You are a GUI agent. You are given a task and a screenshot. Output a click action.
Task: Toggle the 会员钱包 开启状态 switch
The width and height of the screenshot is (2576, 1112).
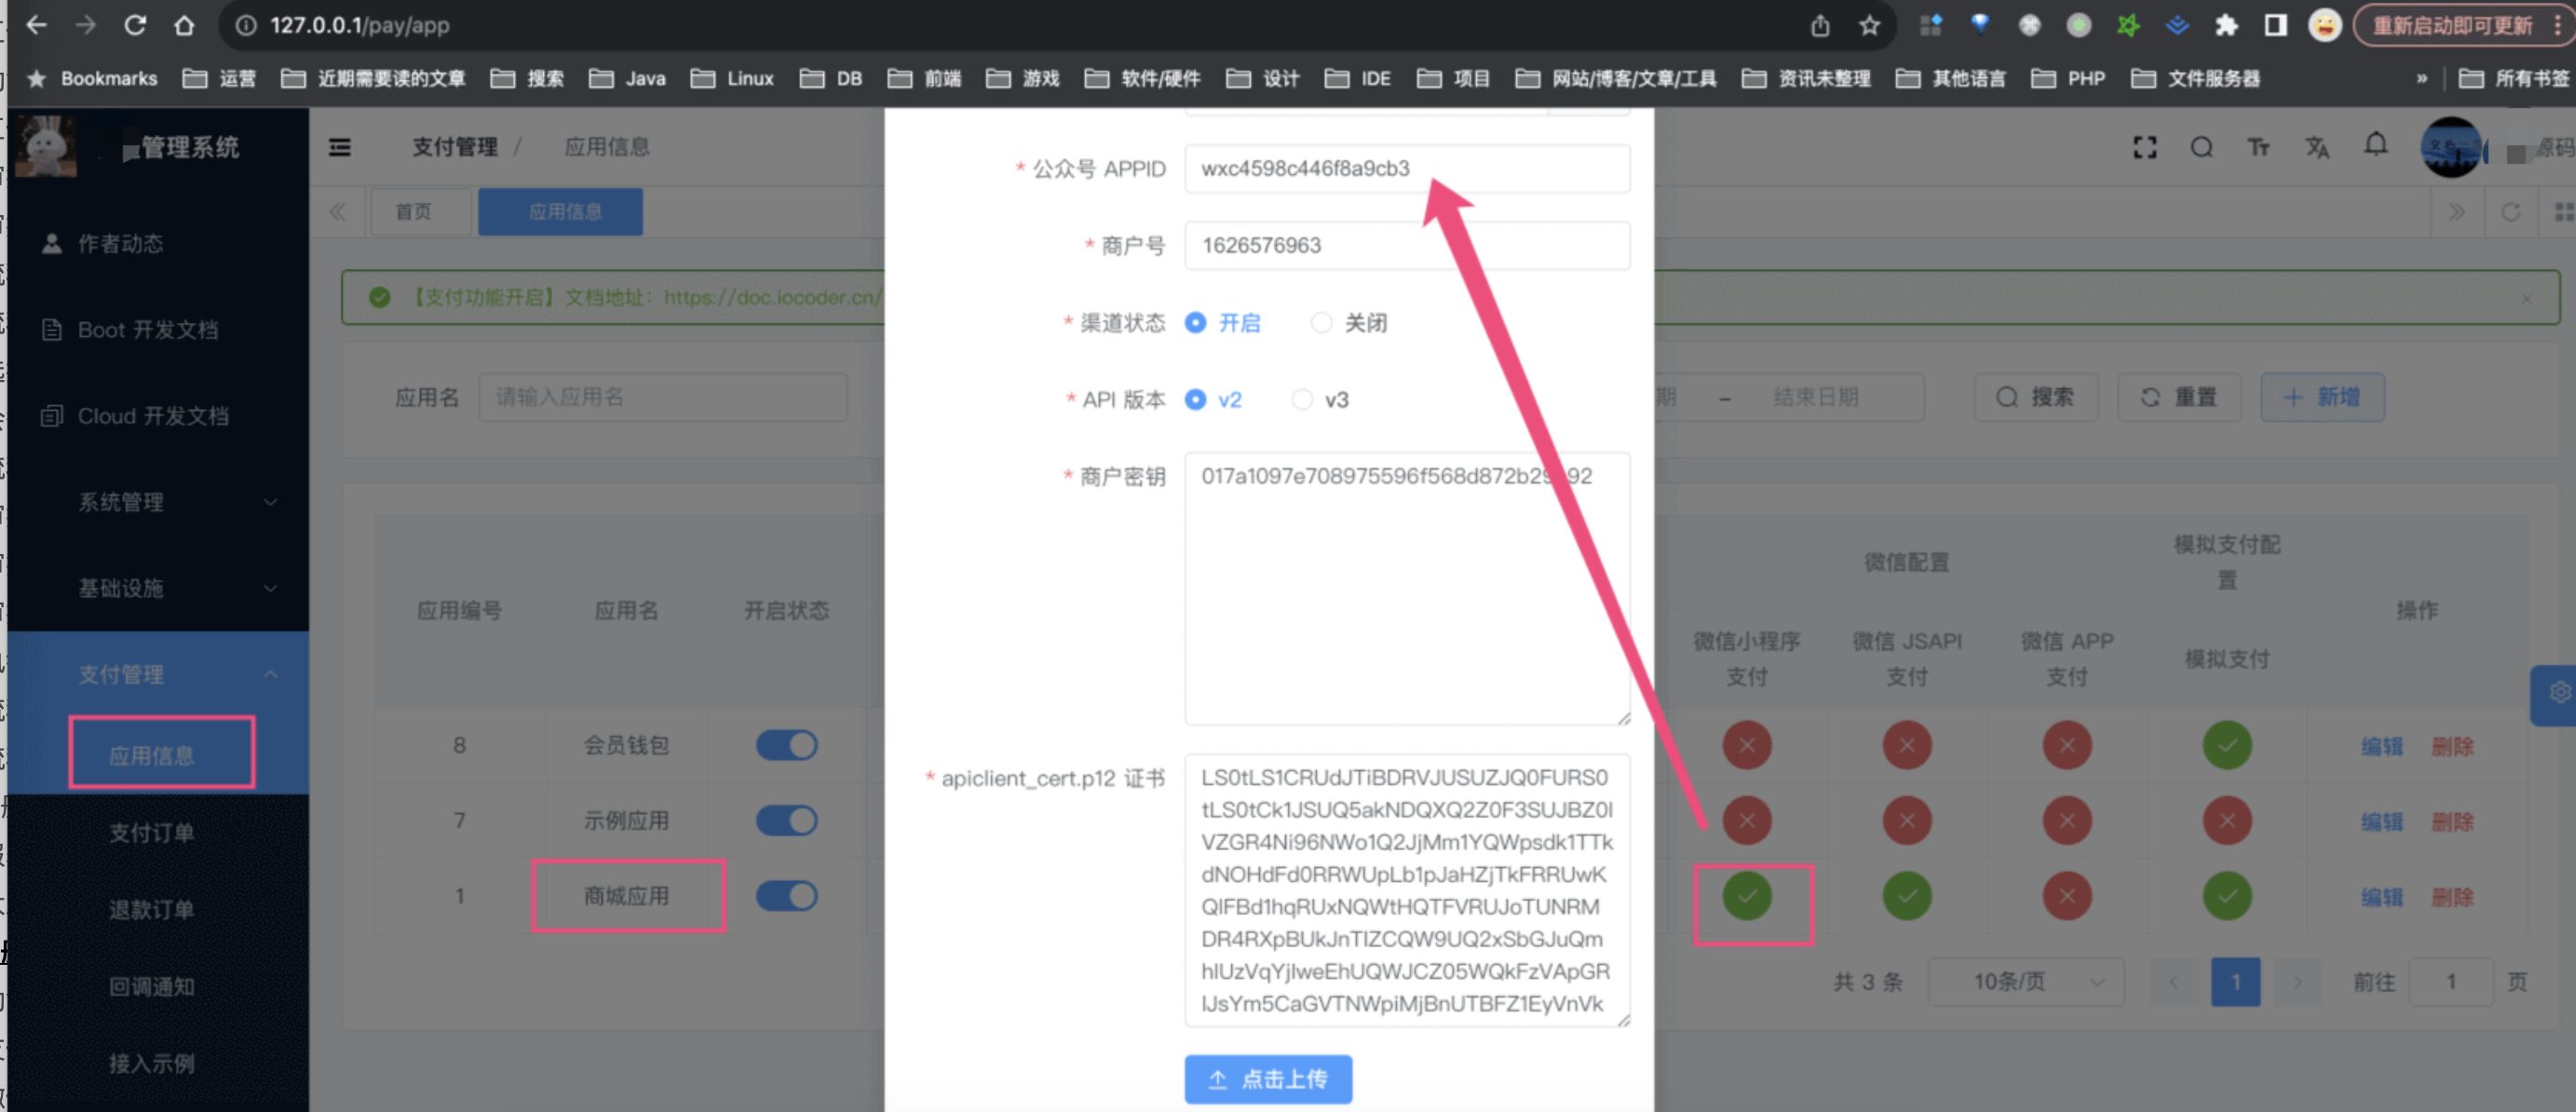click(x=786, y=745)
